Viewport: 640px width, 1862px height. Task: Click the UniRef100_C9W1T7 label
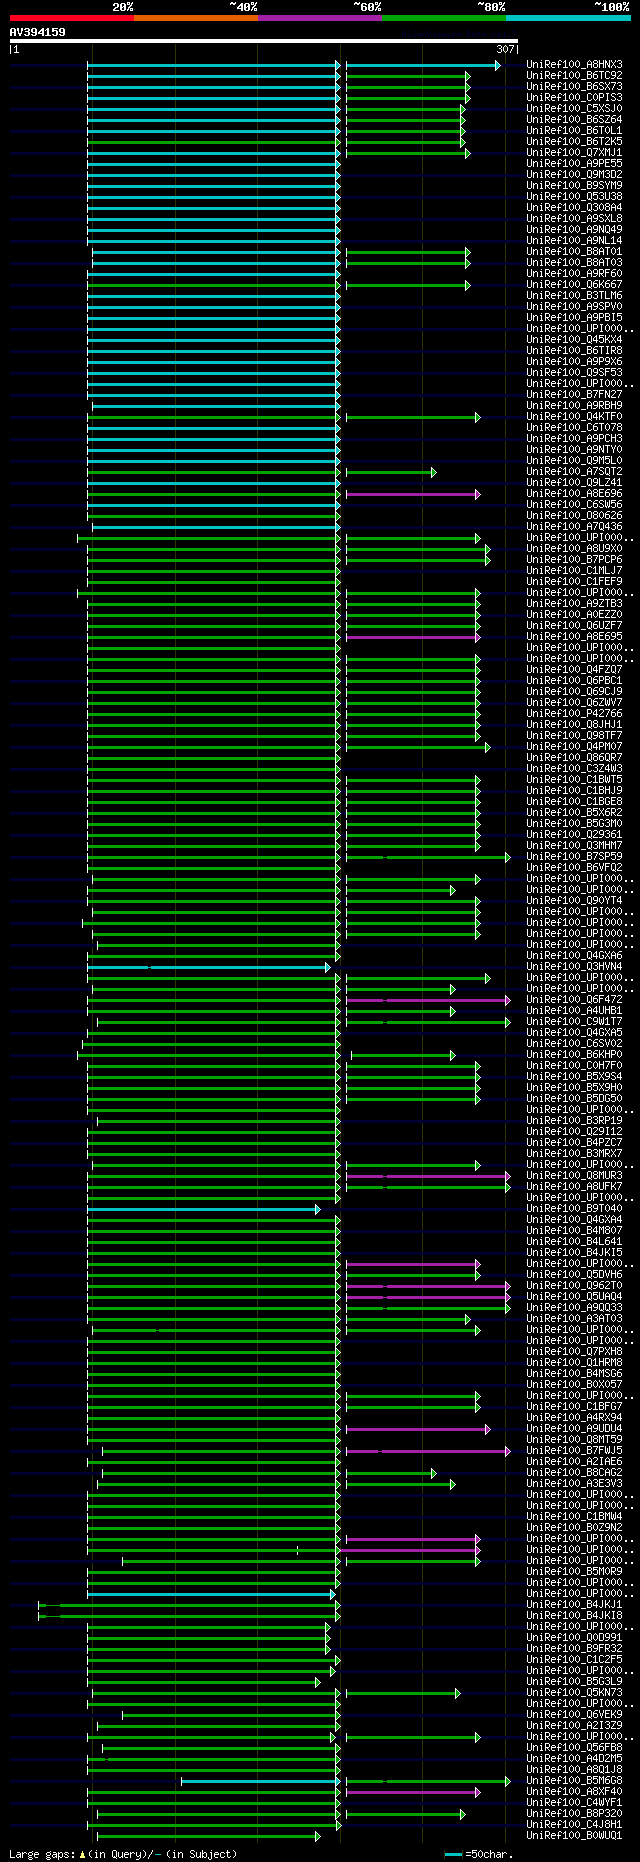coord(574,1022)
